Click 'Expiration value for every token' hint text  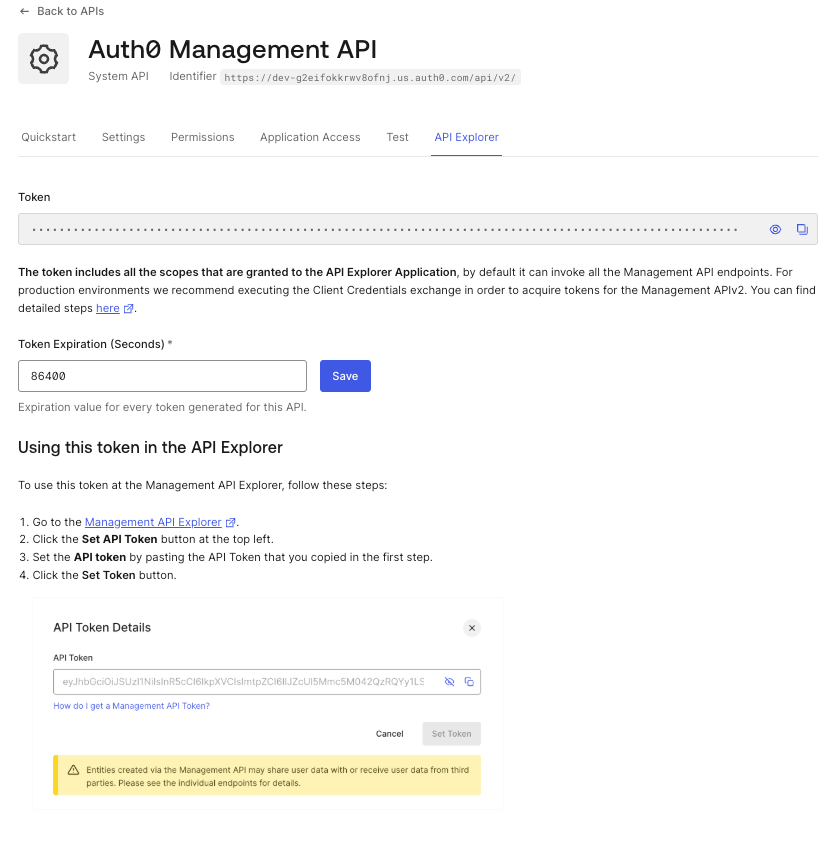click(162, 407)
